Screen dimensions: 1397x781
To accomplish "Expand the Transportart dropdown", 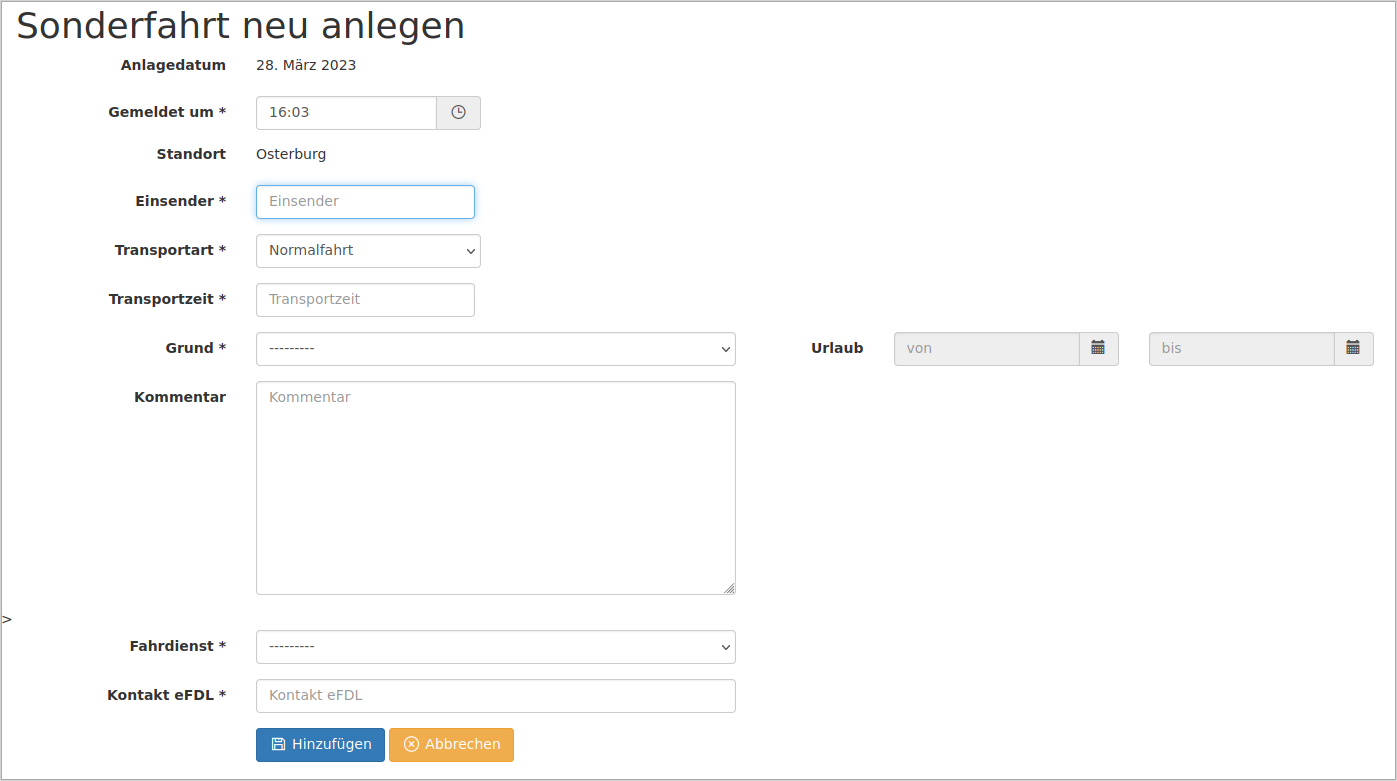I will (368, 251).
